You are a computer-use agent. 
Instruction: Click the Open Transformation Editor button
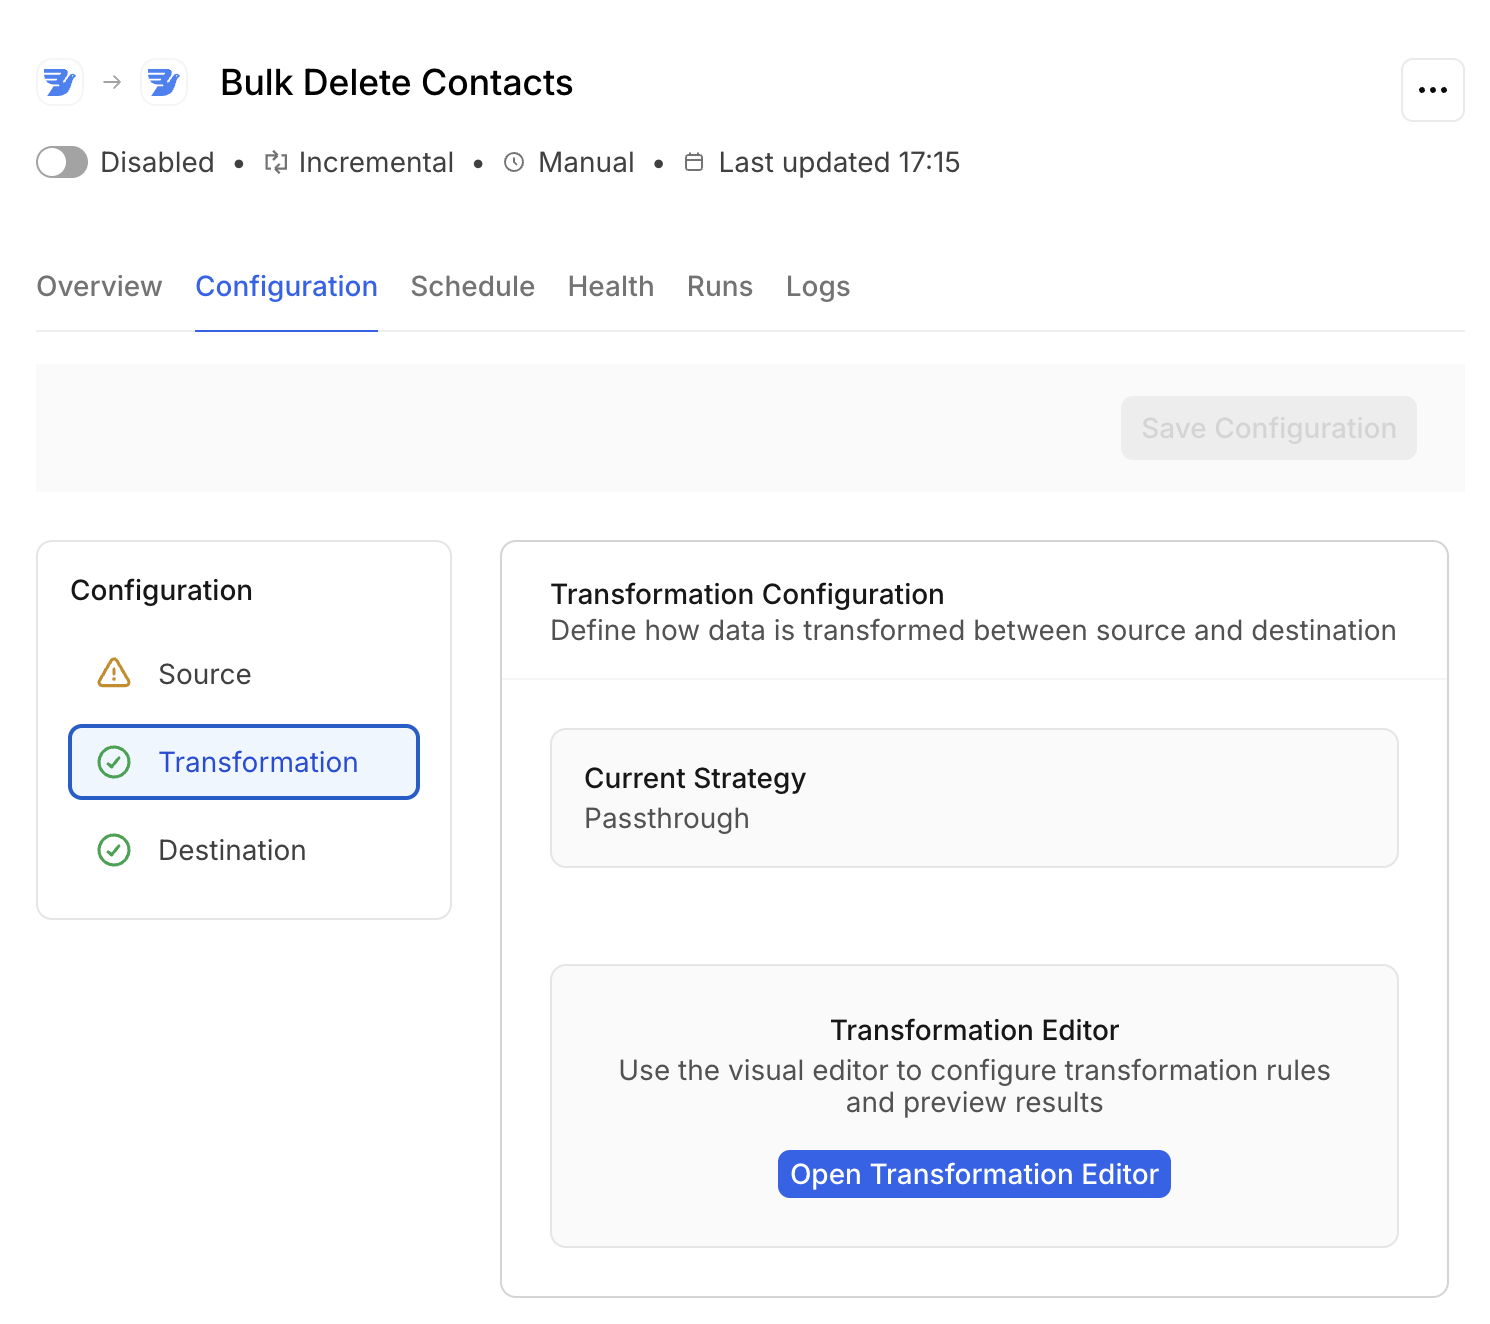tap(974, 1174)
